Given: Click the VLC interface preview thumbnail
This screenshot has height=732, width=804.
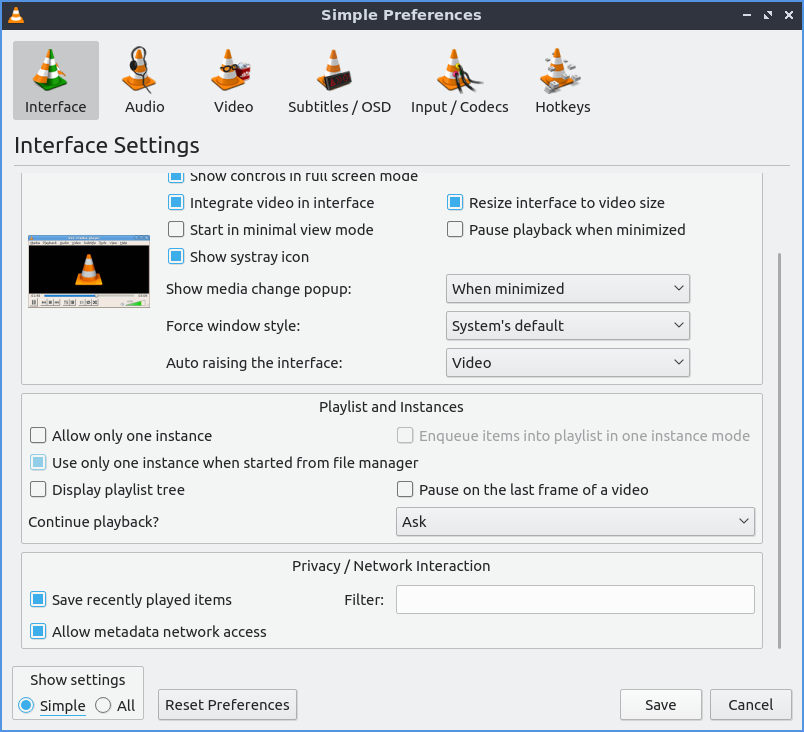Looking at the screenshot, I should (88, 272).
